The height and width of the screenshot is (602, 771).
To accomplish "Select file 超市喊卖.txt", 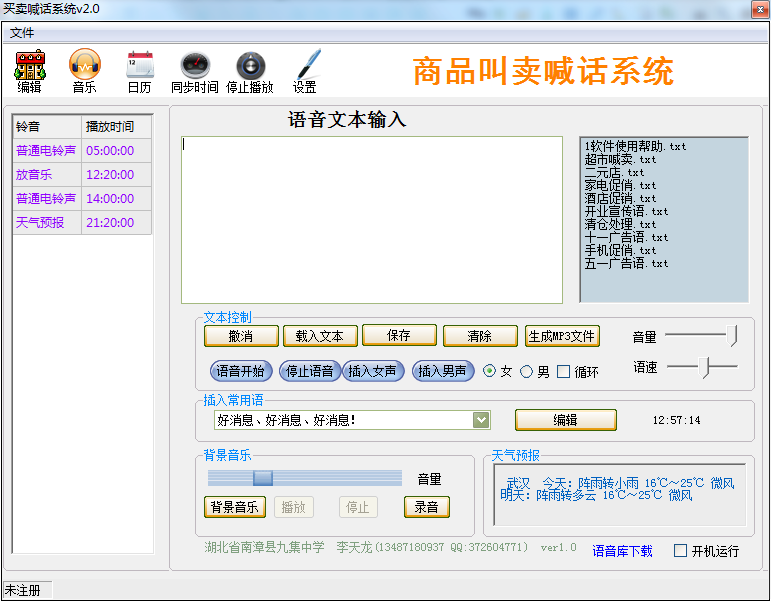I will coord(620,159).
